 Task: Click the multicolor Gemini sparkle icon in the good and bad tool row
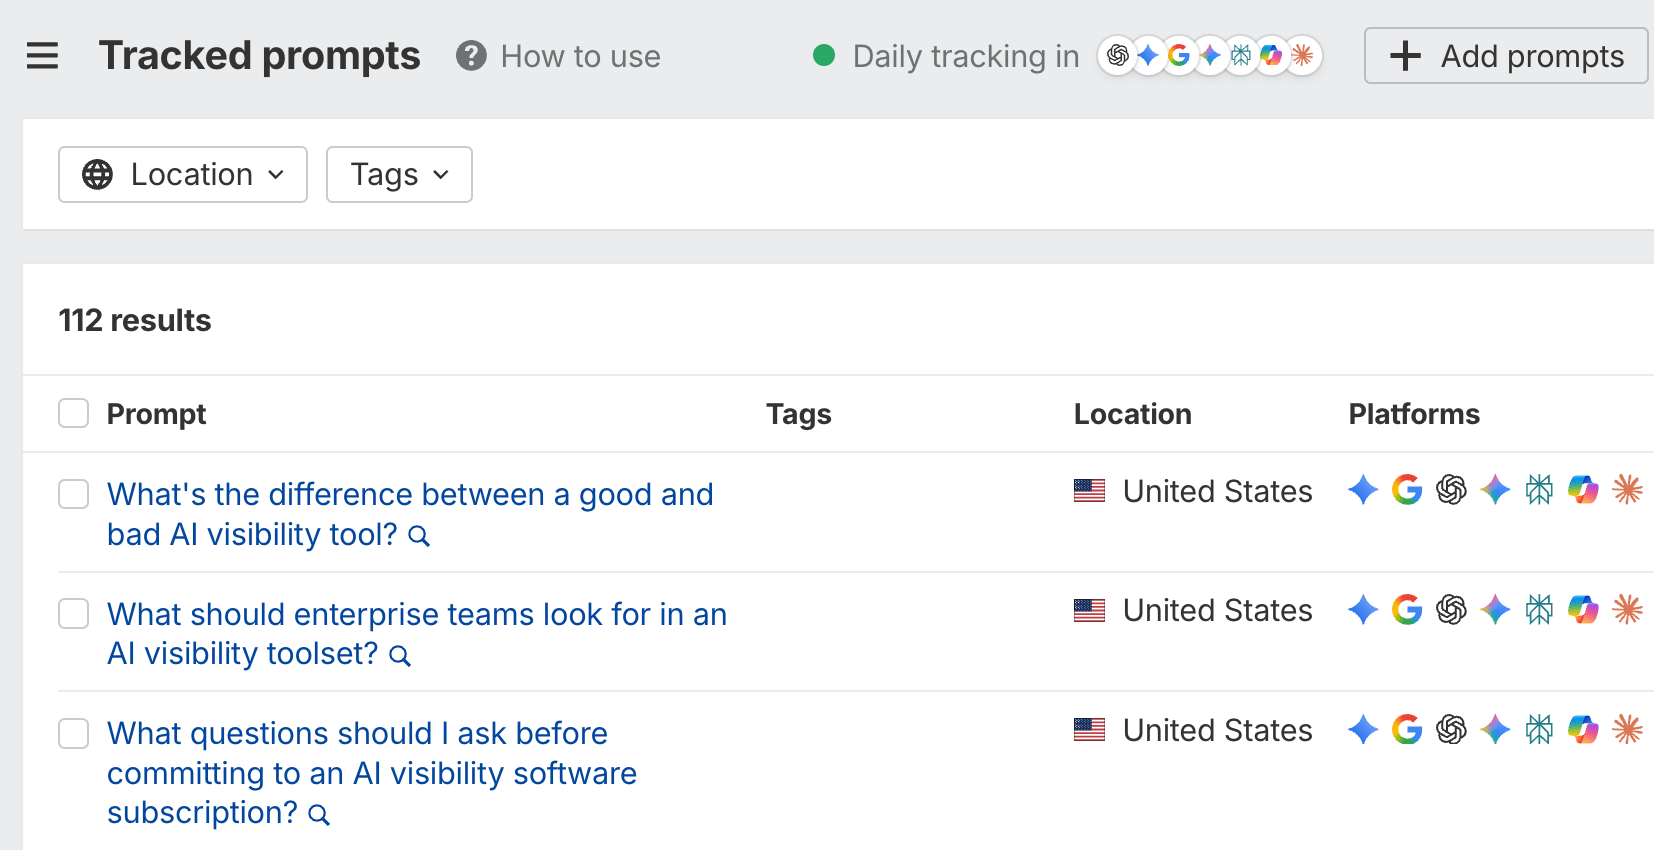tap(1495, 490)
